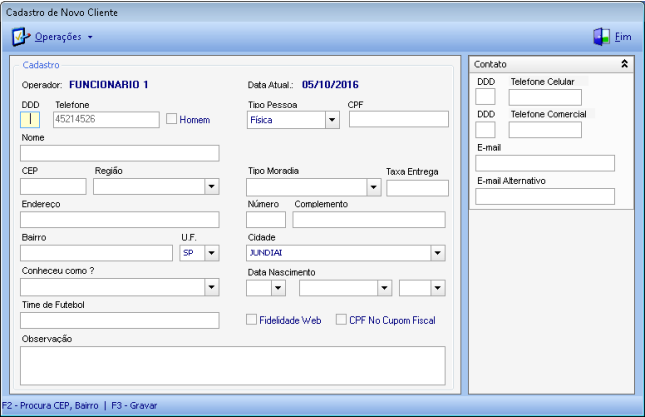
Task: Click the DDD field for Telefone Celular
Action: point(485,97)
